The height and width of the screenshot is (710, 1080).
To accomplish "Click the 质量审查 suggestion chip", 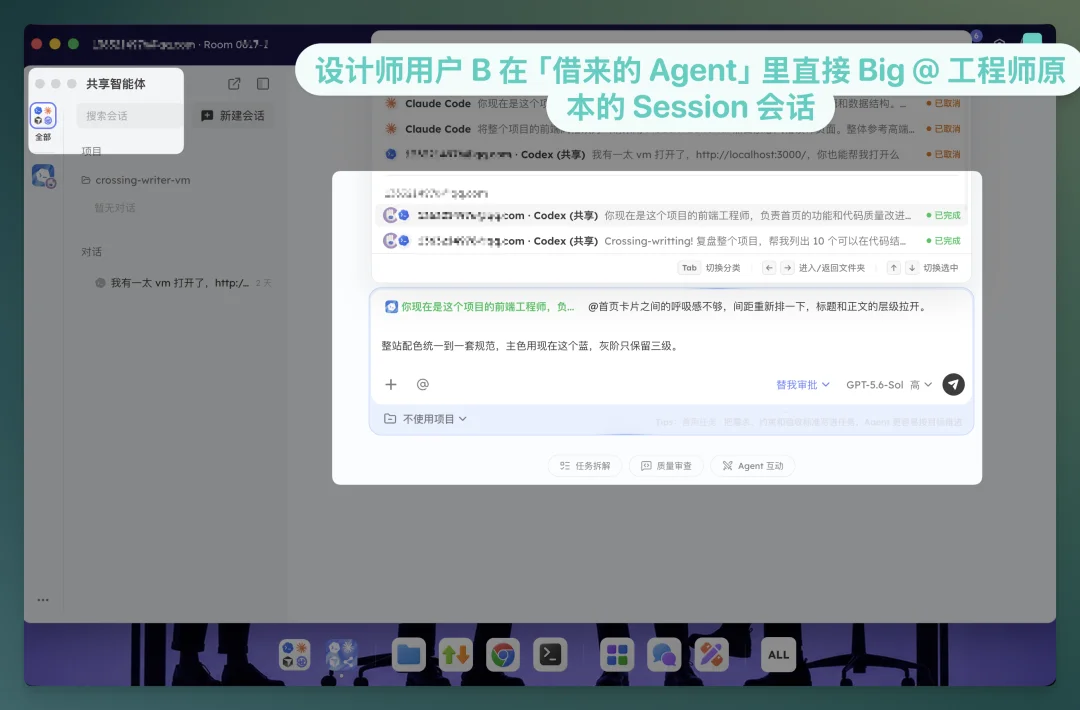I will pyautogui.click(x=666, y=466).
